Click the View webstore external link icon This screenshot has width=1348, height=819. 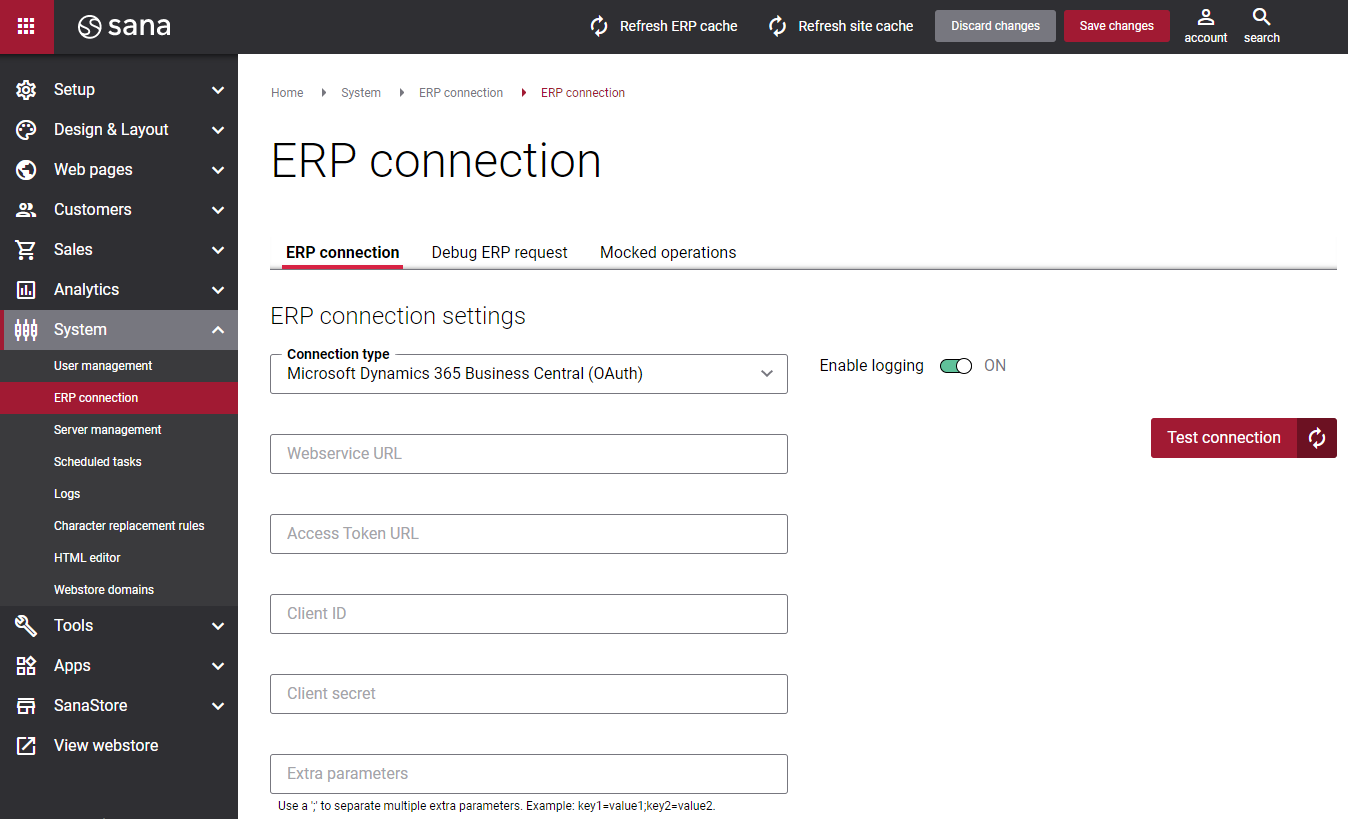[26, 746]
